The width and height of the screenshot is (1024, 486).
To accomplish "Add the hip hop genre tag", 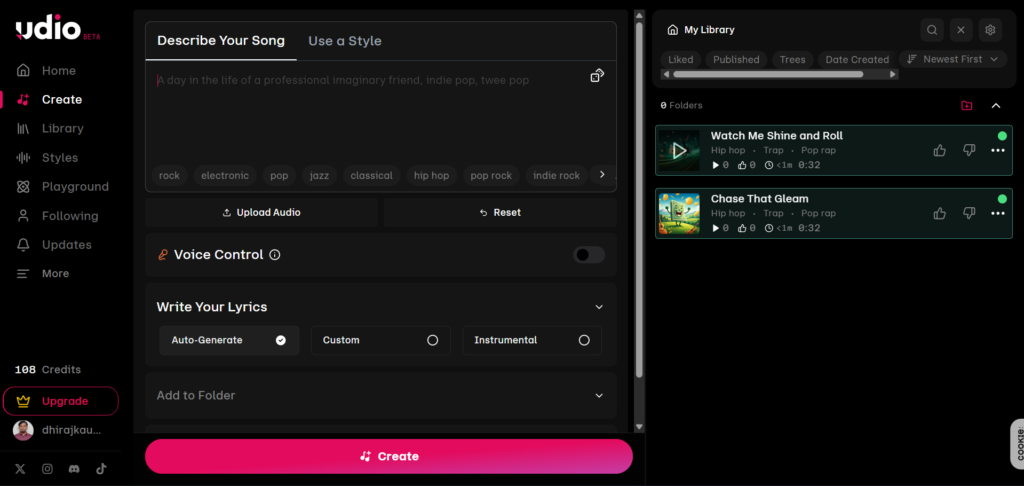I will (432, 176).
